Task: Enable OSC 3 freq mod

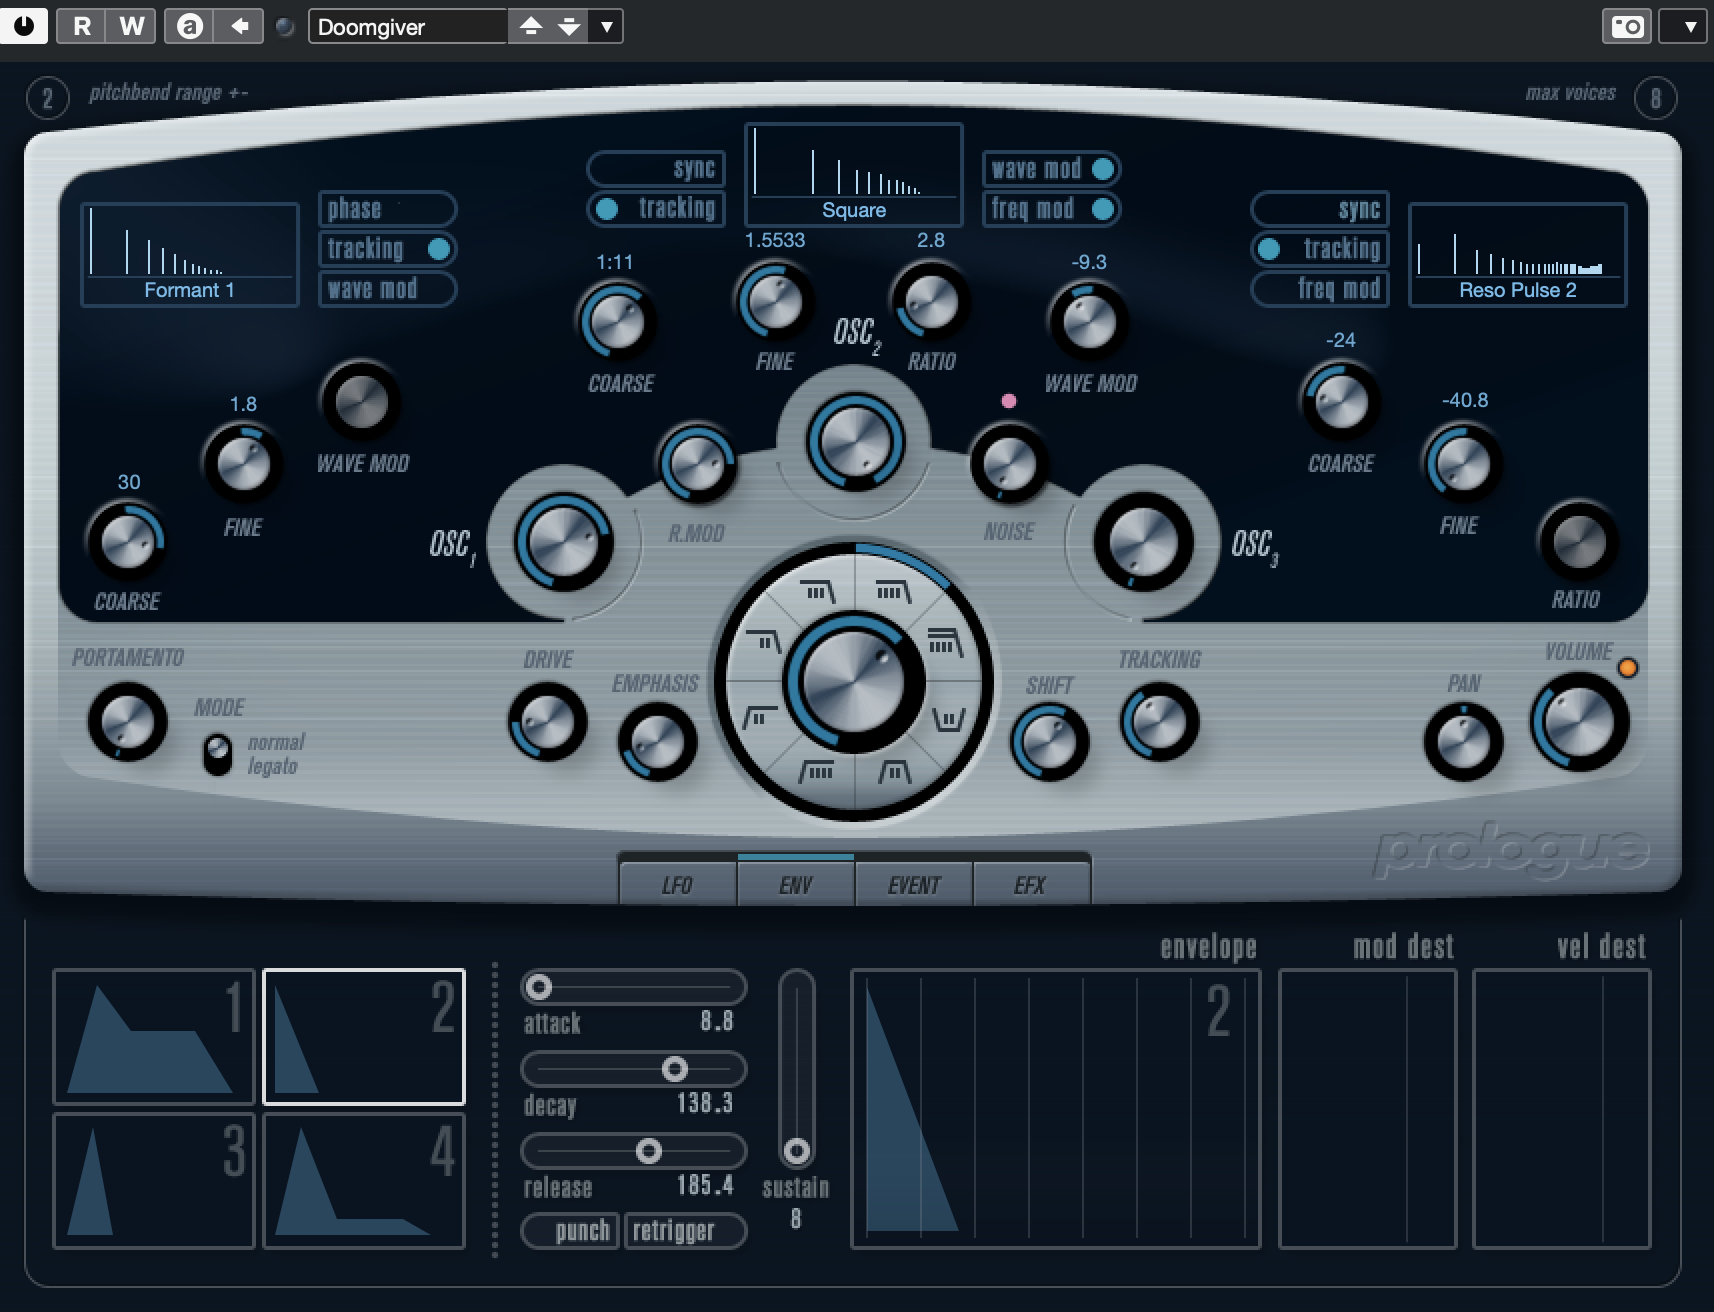Action: pos(1320,289)
